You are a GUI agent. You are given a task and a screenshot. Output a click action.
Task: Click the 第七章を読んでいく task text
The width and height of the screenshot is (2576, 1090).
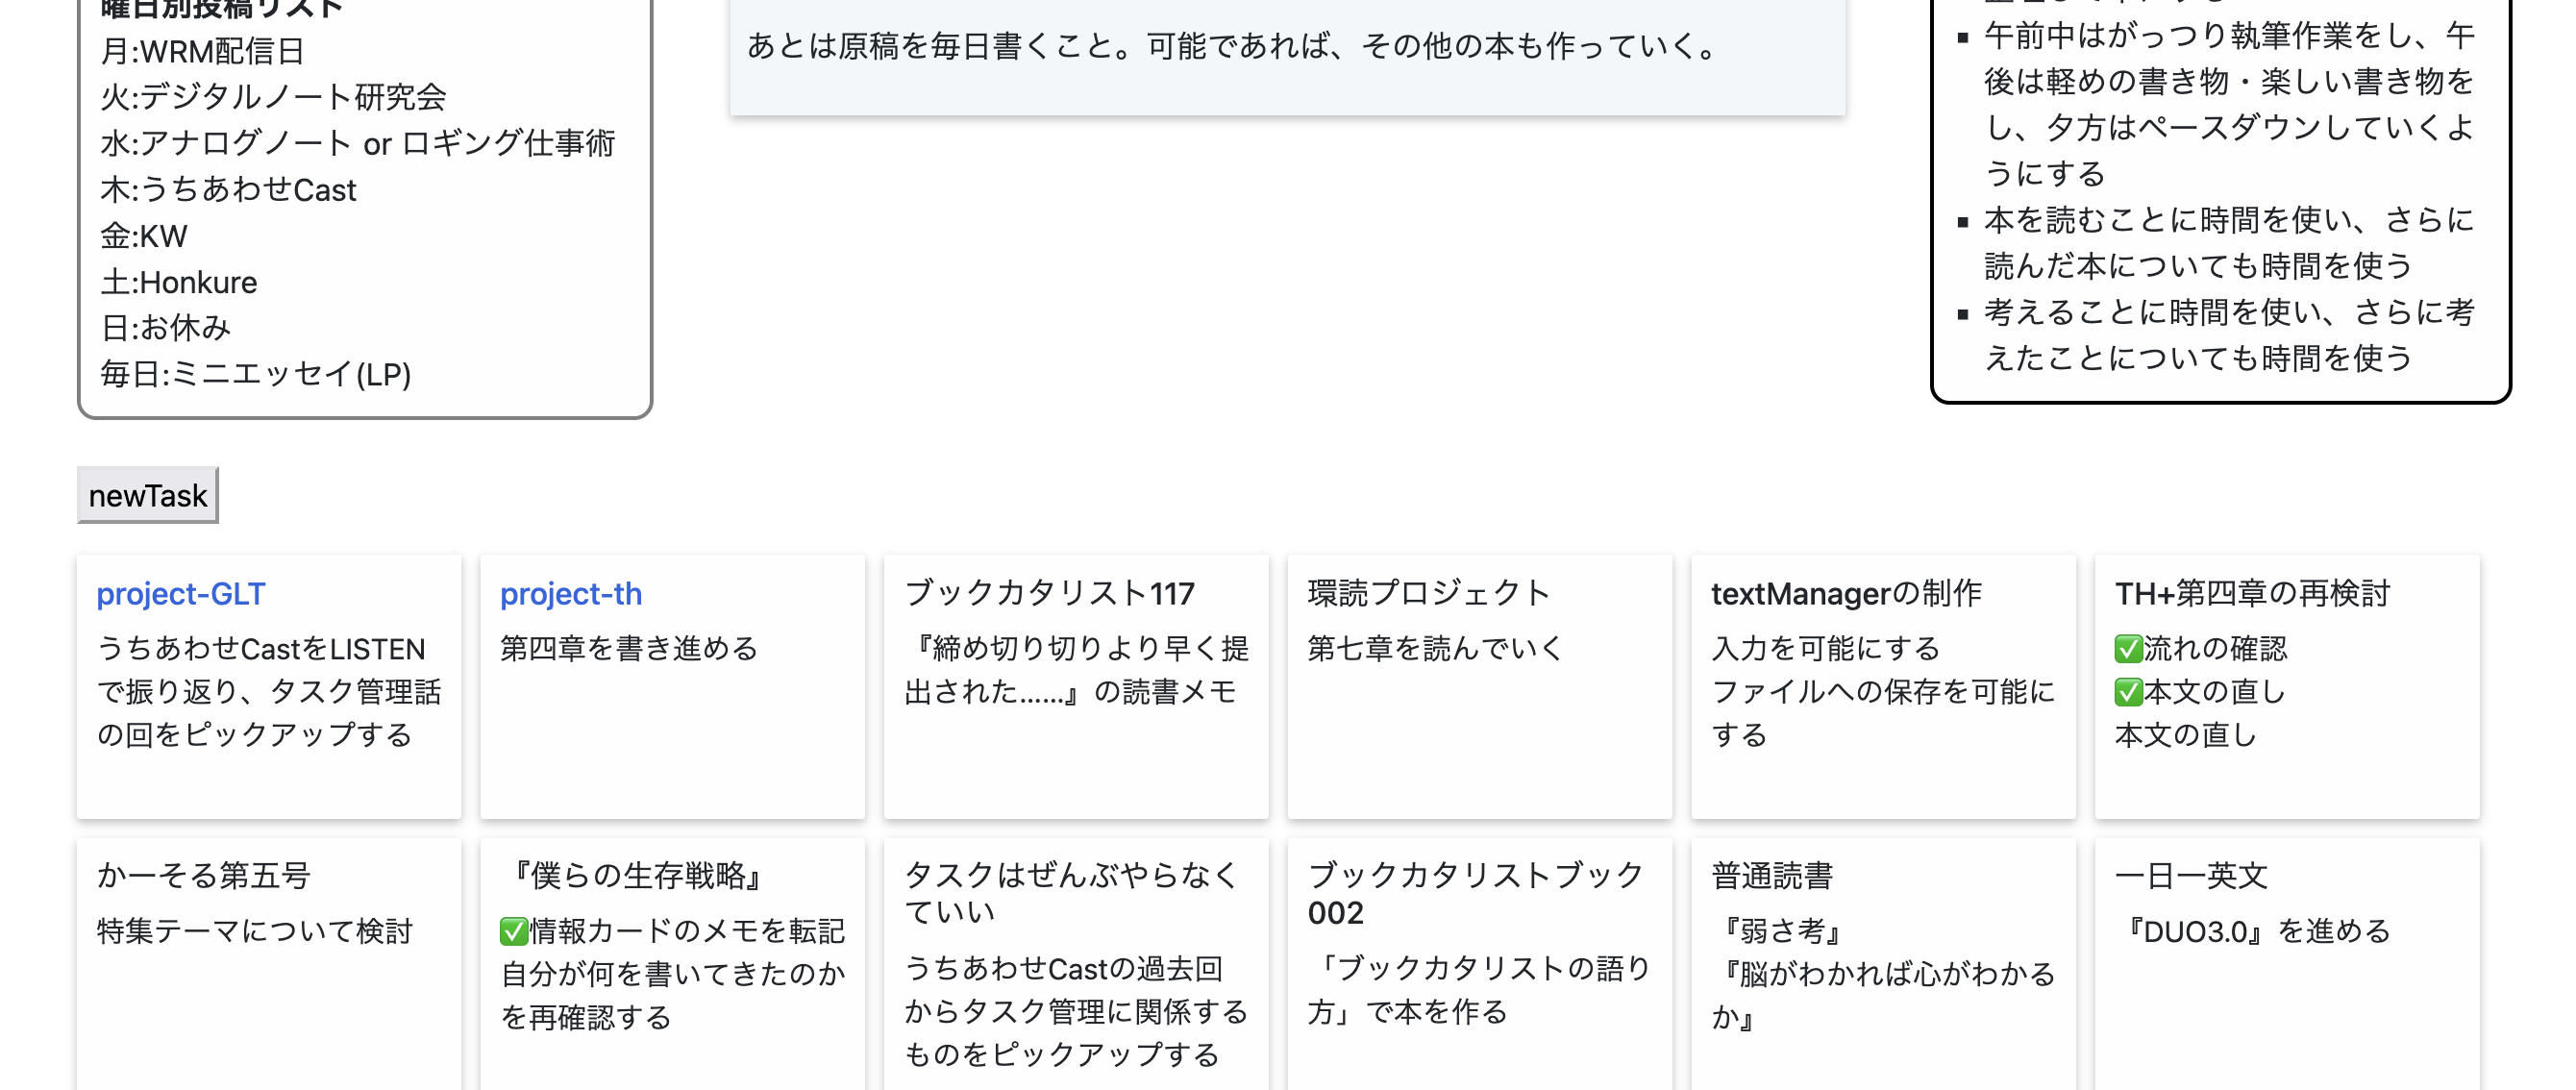point(1435,649)
